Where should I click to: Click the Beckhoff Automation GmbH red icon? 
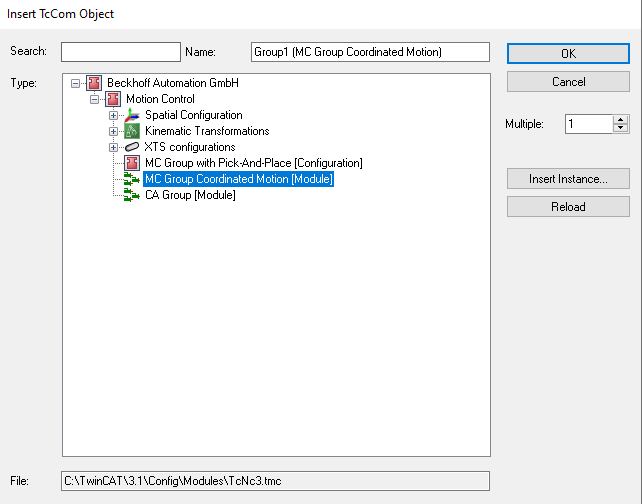(94, 83)
